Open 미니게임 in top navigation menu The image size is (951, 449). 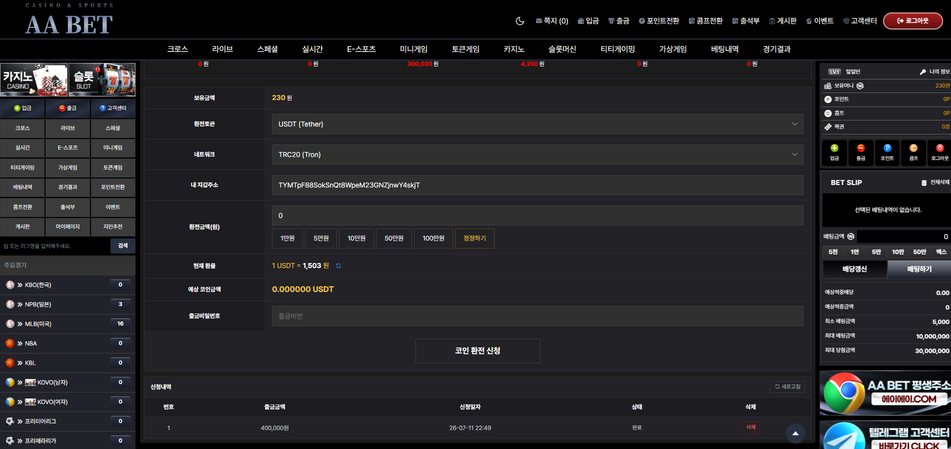pyautogui.click(x=414, y=50)
